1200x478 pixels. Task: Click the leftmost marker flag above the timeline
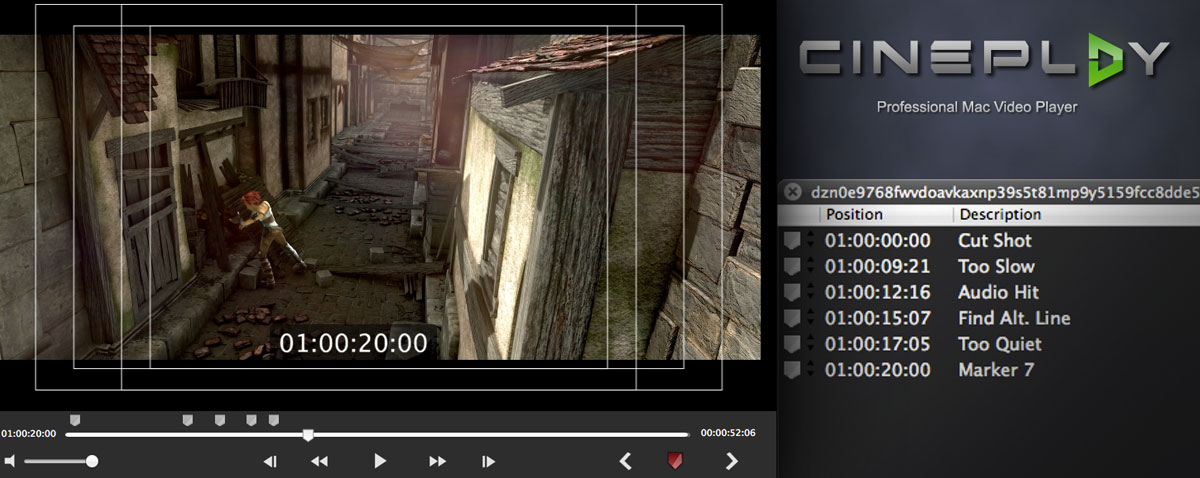click(75, 420)
